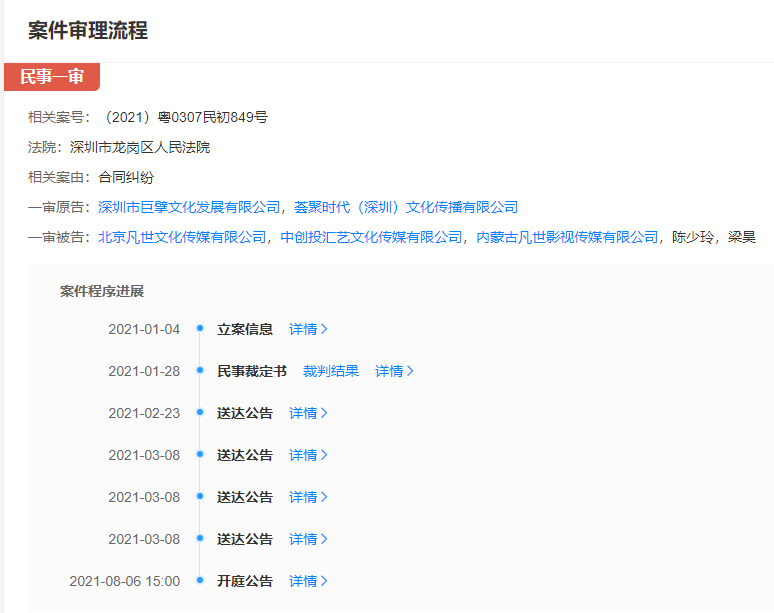774x613 pixels.
Task: Click the 开庭公告 event title
Action: (x=244, y=581)
